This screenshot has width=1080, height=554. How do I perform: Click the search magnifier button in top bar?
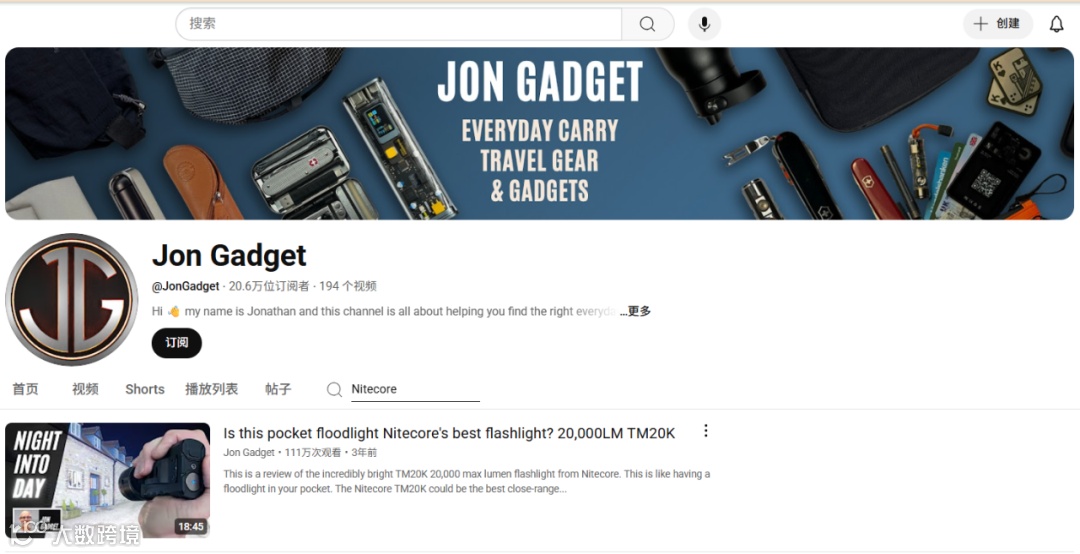(x=647, y=24)
